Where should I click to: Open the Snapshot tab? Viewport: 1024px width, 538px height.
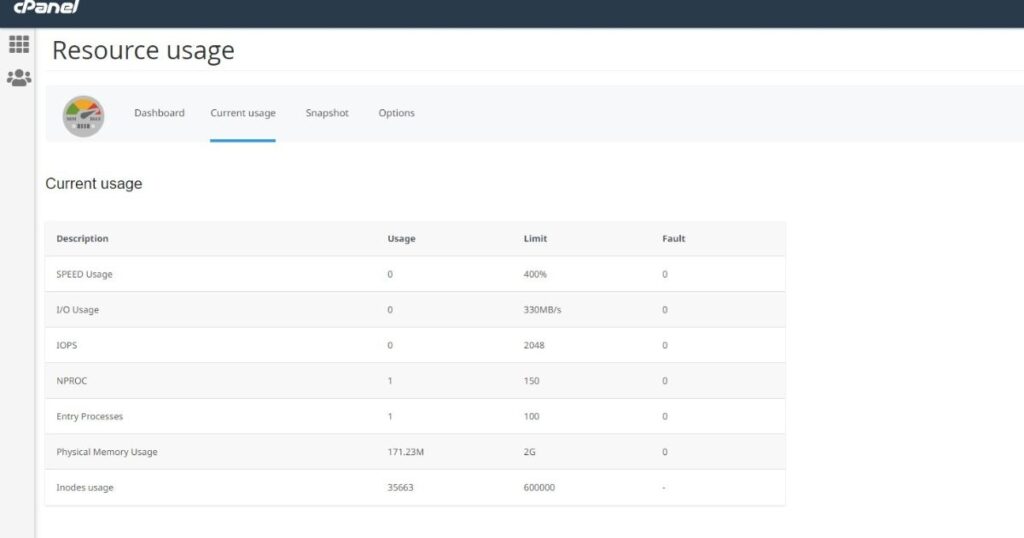pos(327,113)
